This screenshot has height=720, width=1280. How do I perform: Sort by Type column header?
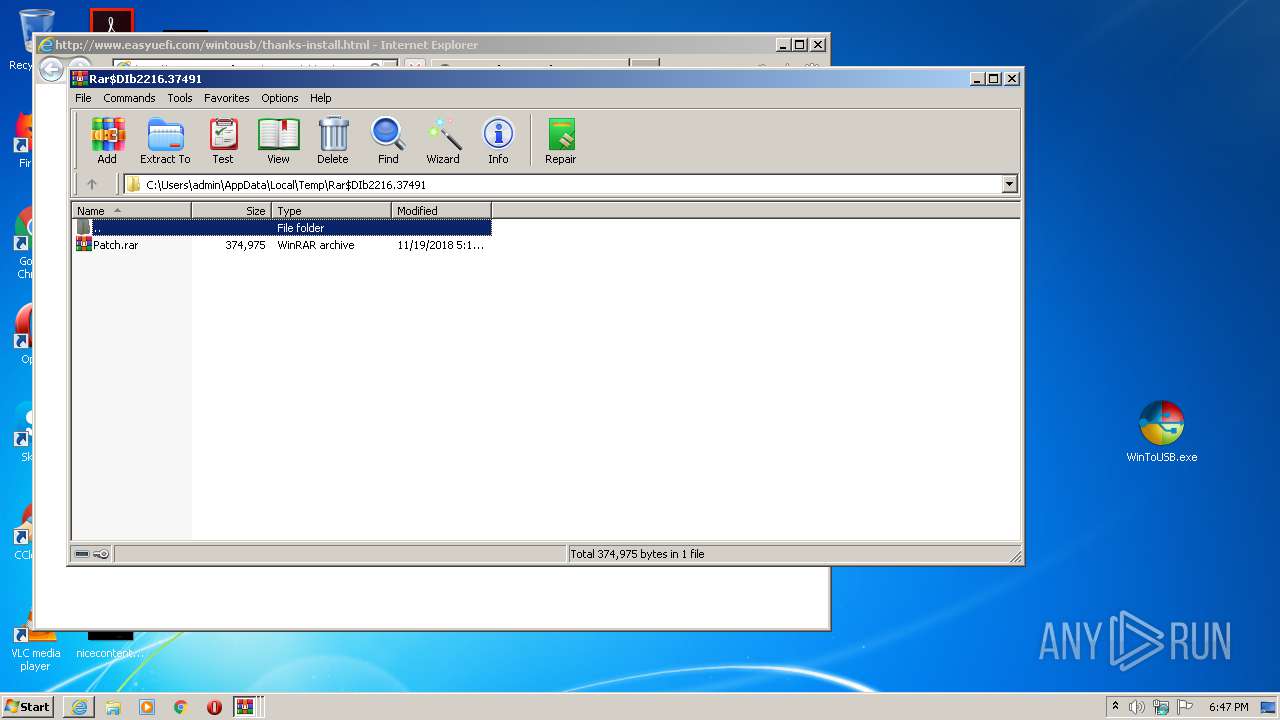click(331, 210)
